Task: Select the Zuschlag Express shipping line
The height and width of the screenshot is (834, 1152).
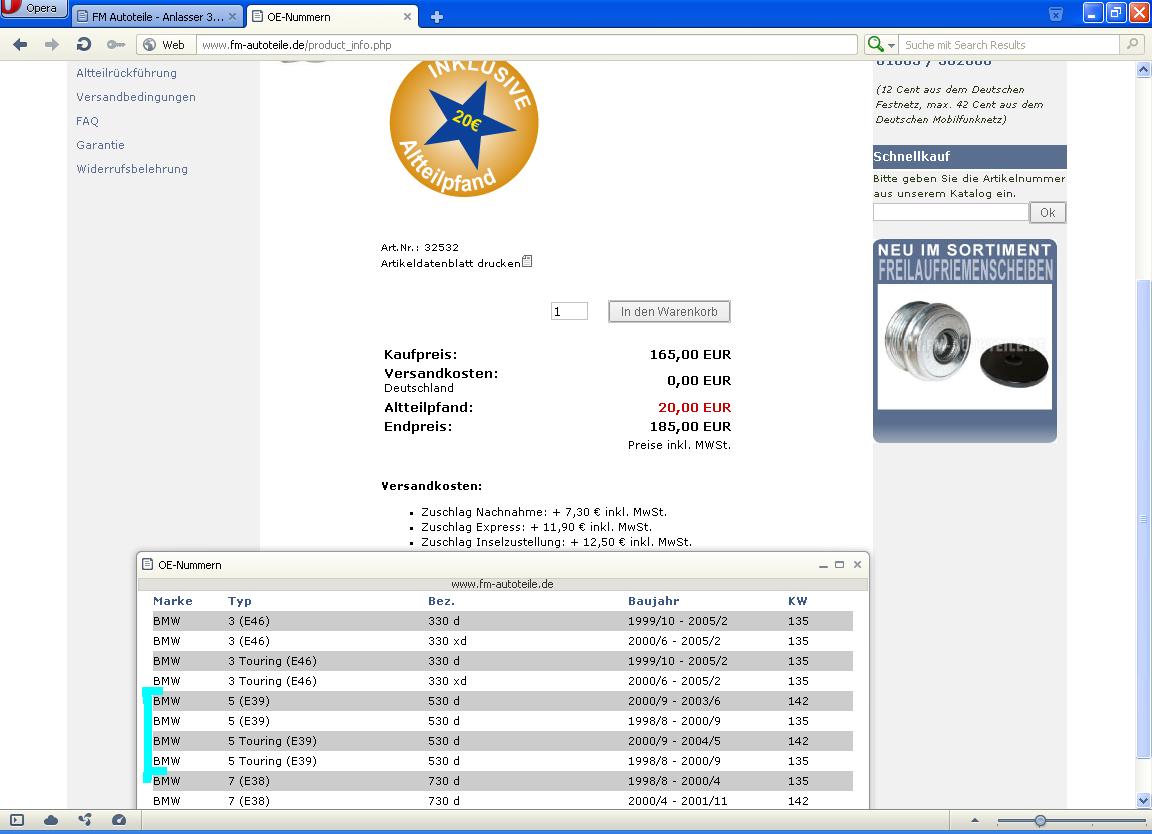Action: [x=536, y=528]
